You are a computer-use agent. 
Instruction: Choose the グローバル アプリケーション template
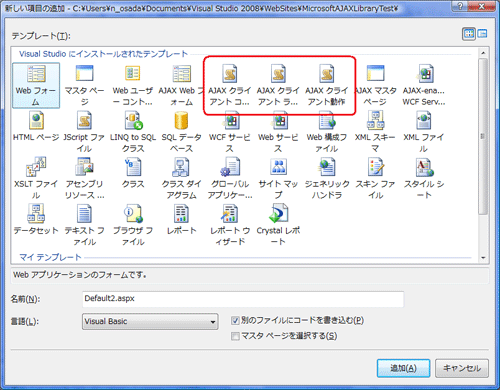pos(230,179)
